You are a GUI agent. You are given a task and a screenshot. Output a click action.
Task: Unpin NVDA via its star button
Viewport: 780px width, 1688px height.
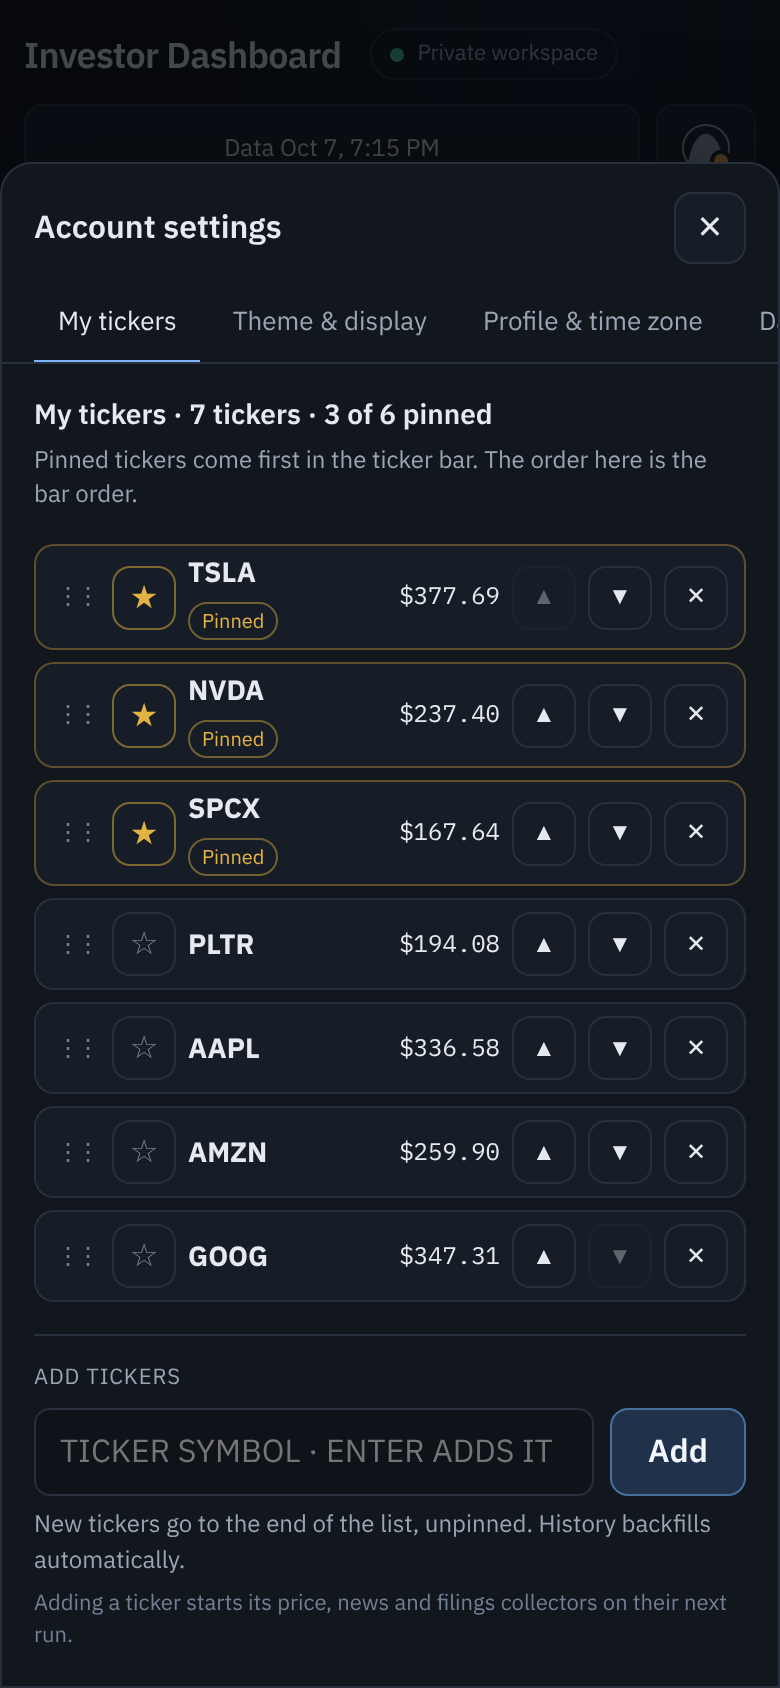[x=144, y=716]
